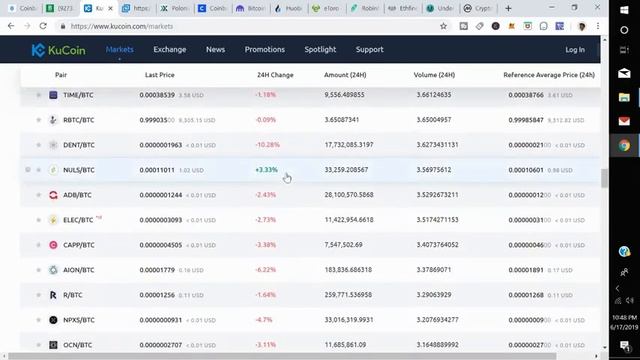Open File Explorer from the taskbar
This screenshot has height=360, width=640.
(624, 97)
